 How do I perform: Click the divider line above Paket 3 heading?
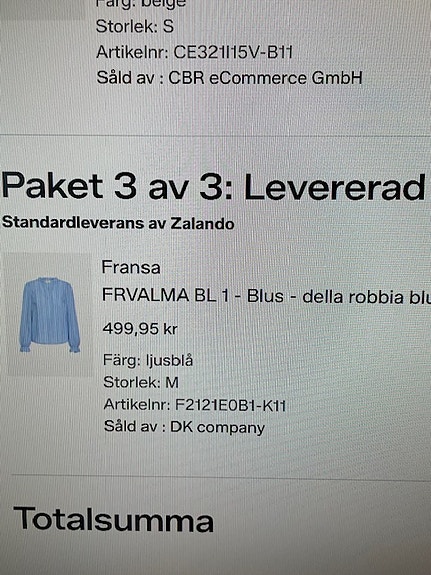pyautogui.click(x=215, y=135)
